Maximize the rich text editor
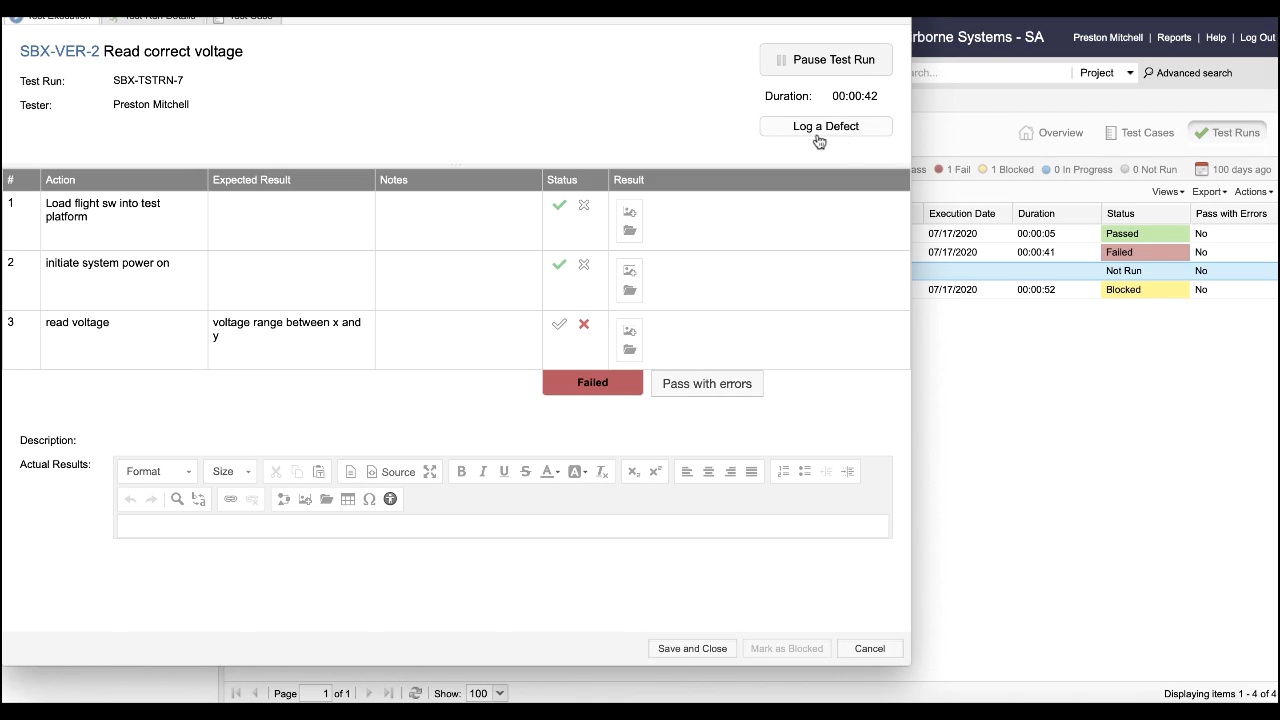The width and height of the screenshot is (1280, 720). click(x=430, y=472)
